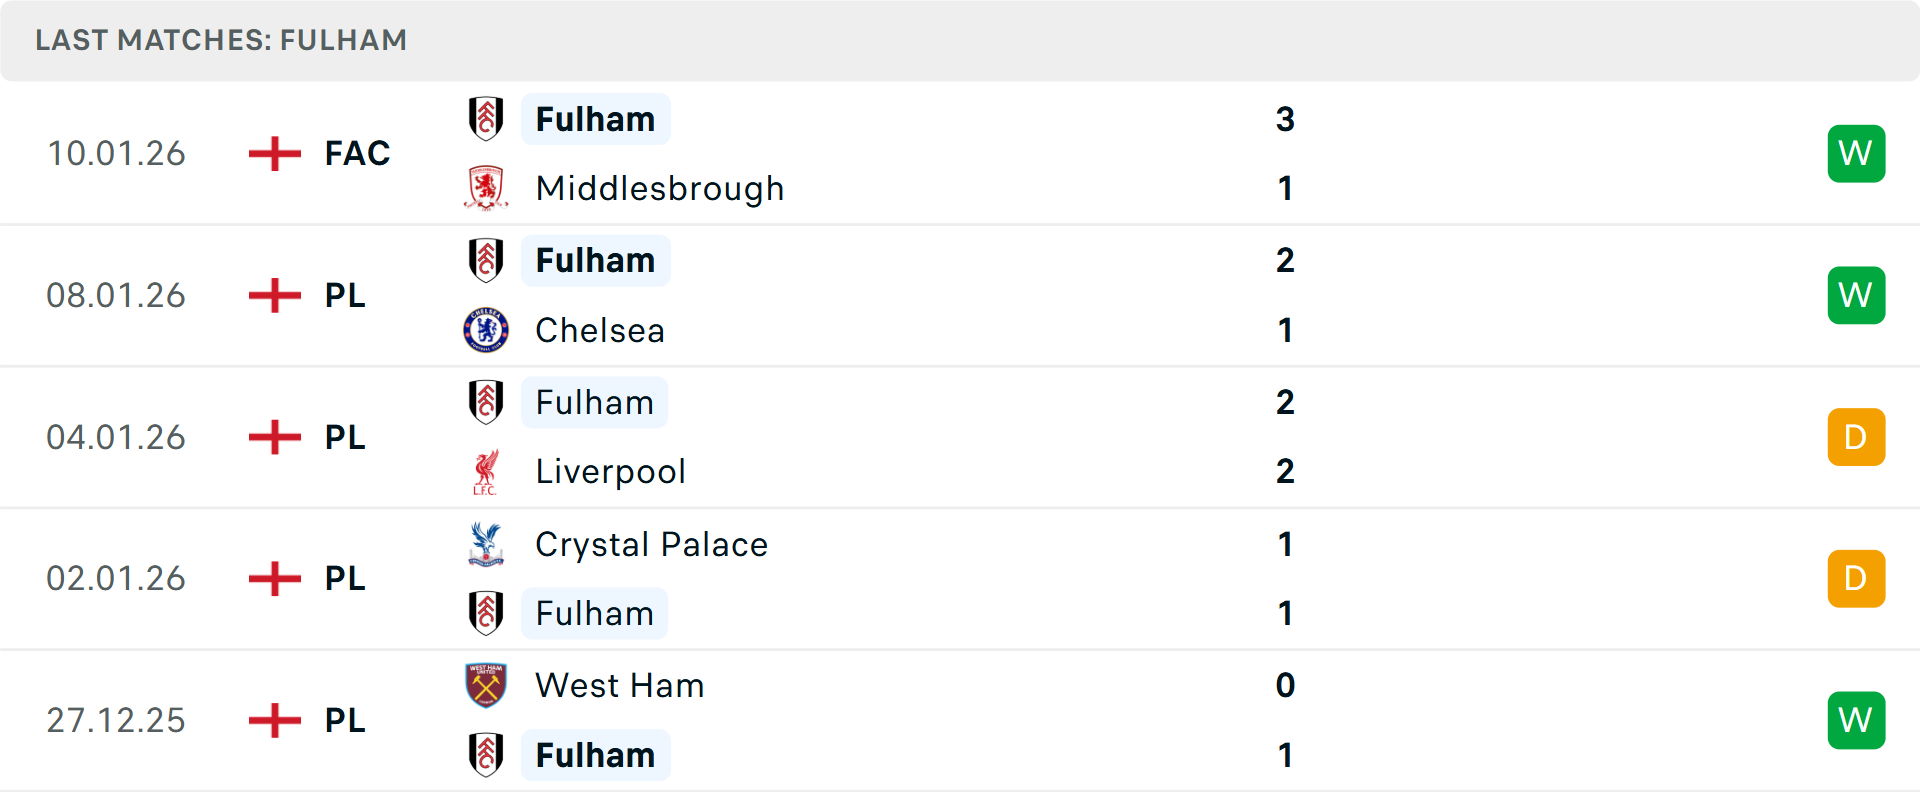
Task: Click the West Ham club crest
Action: 486,686
